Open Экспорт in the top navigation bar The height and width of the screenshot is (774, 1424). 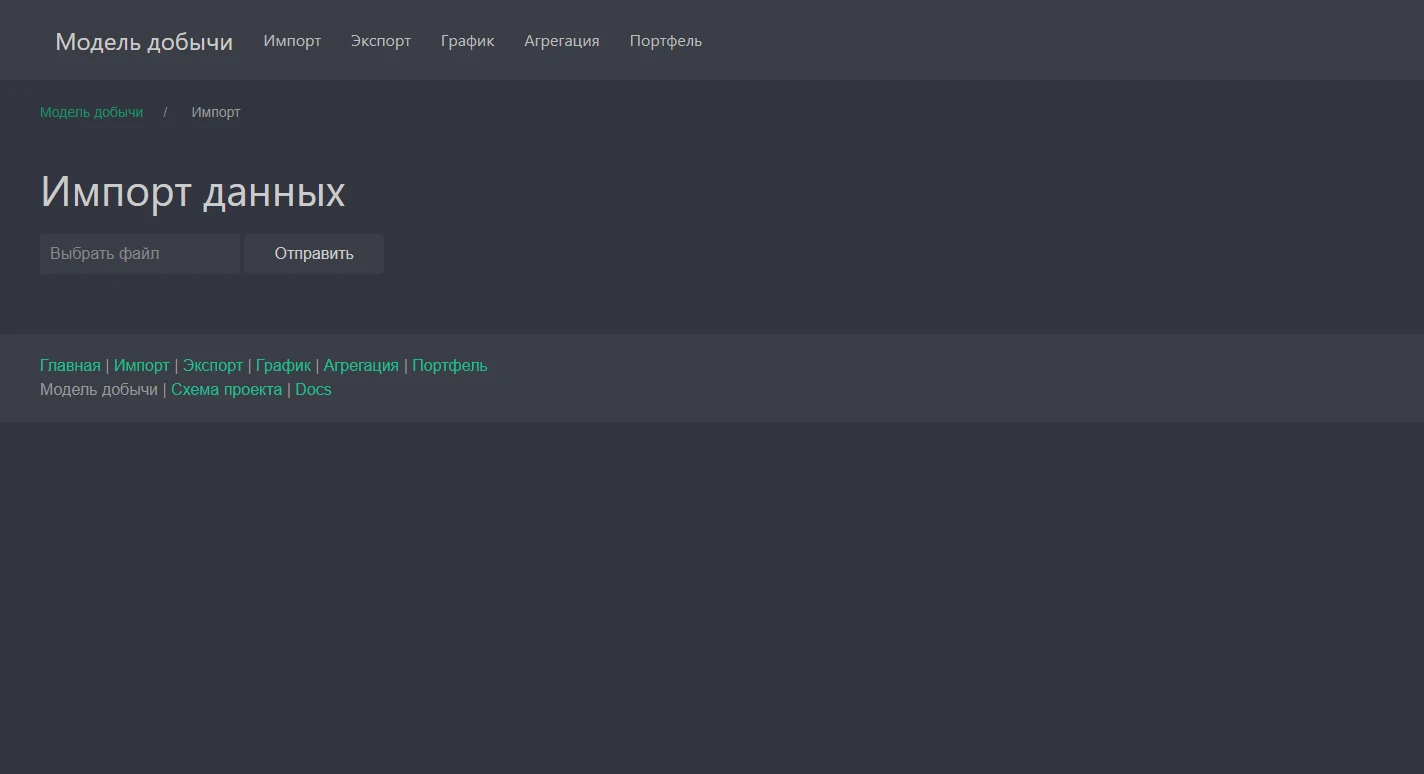[380, 41]
